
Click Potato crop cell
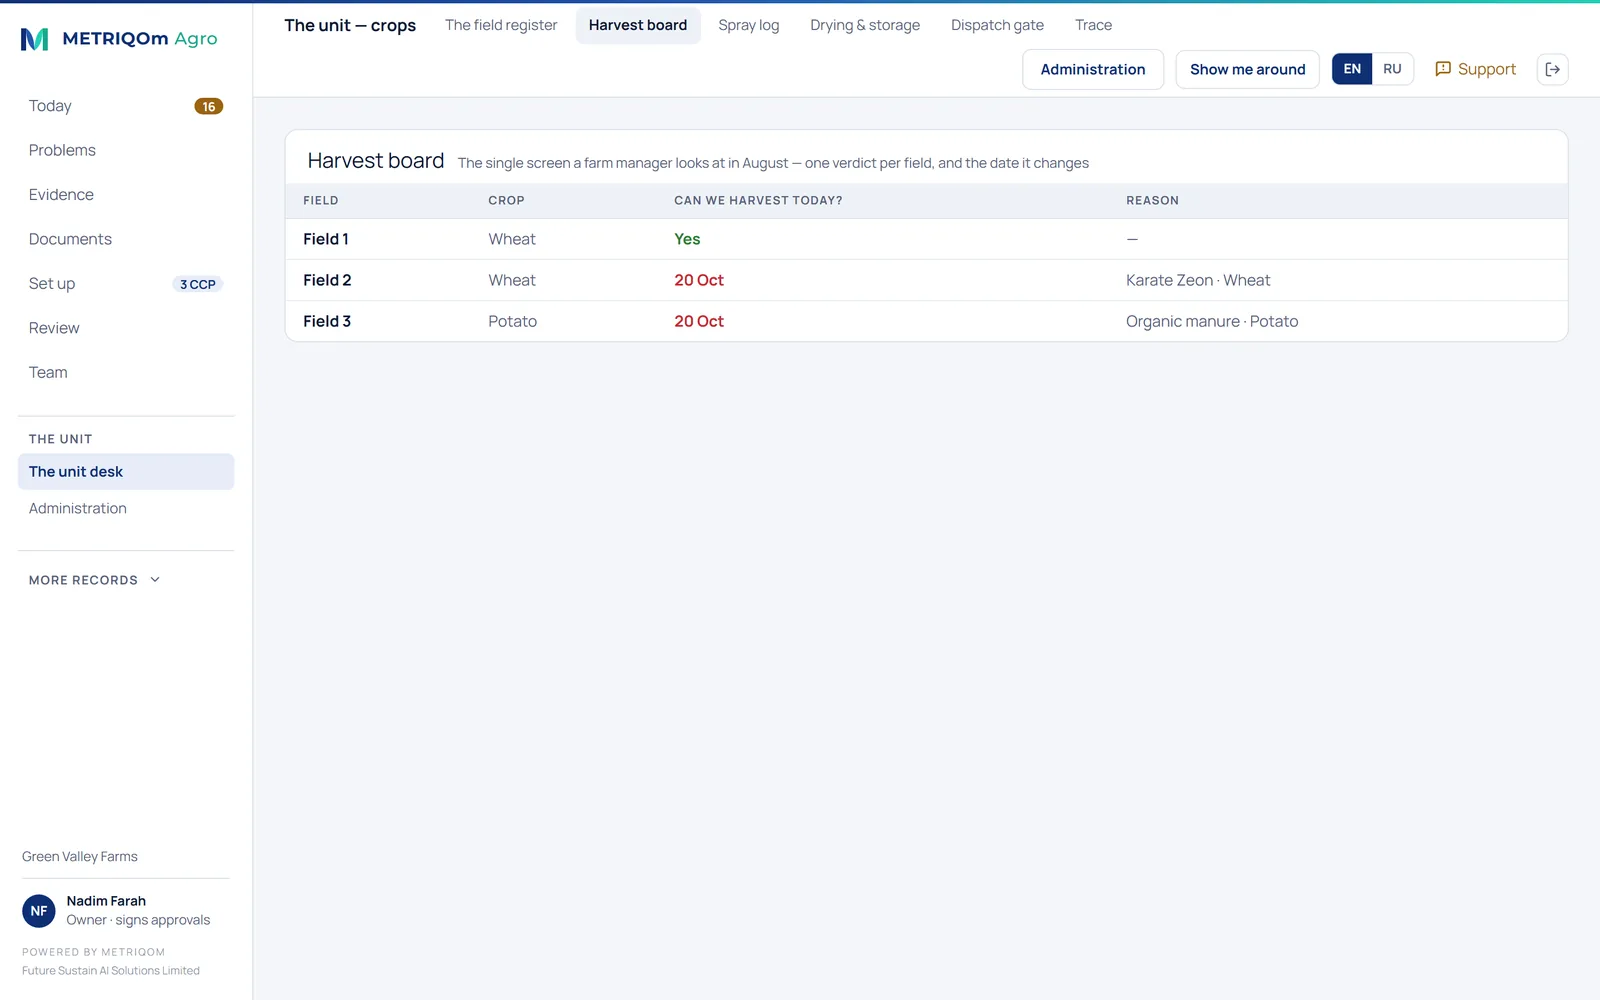(x=512, y=321)
